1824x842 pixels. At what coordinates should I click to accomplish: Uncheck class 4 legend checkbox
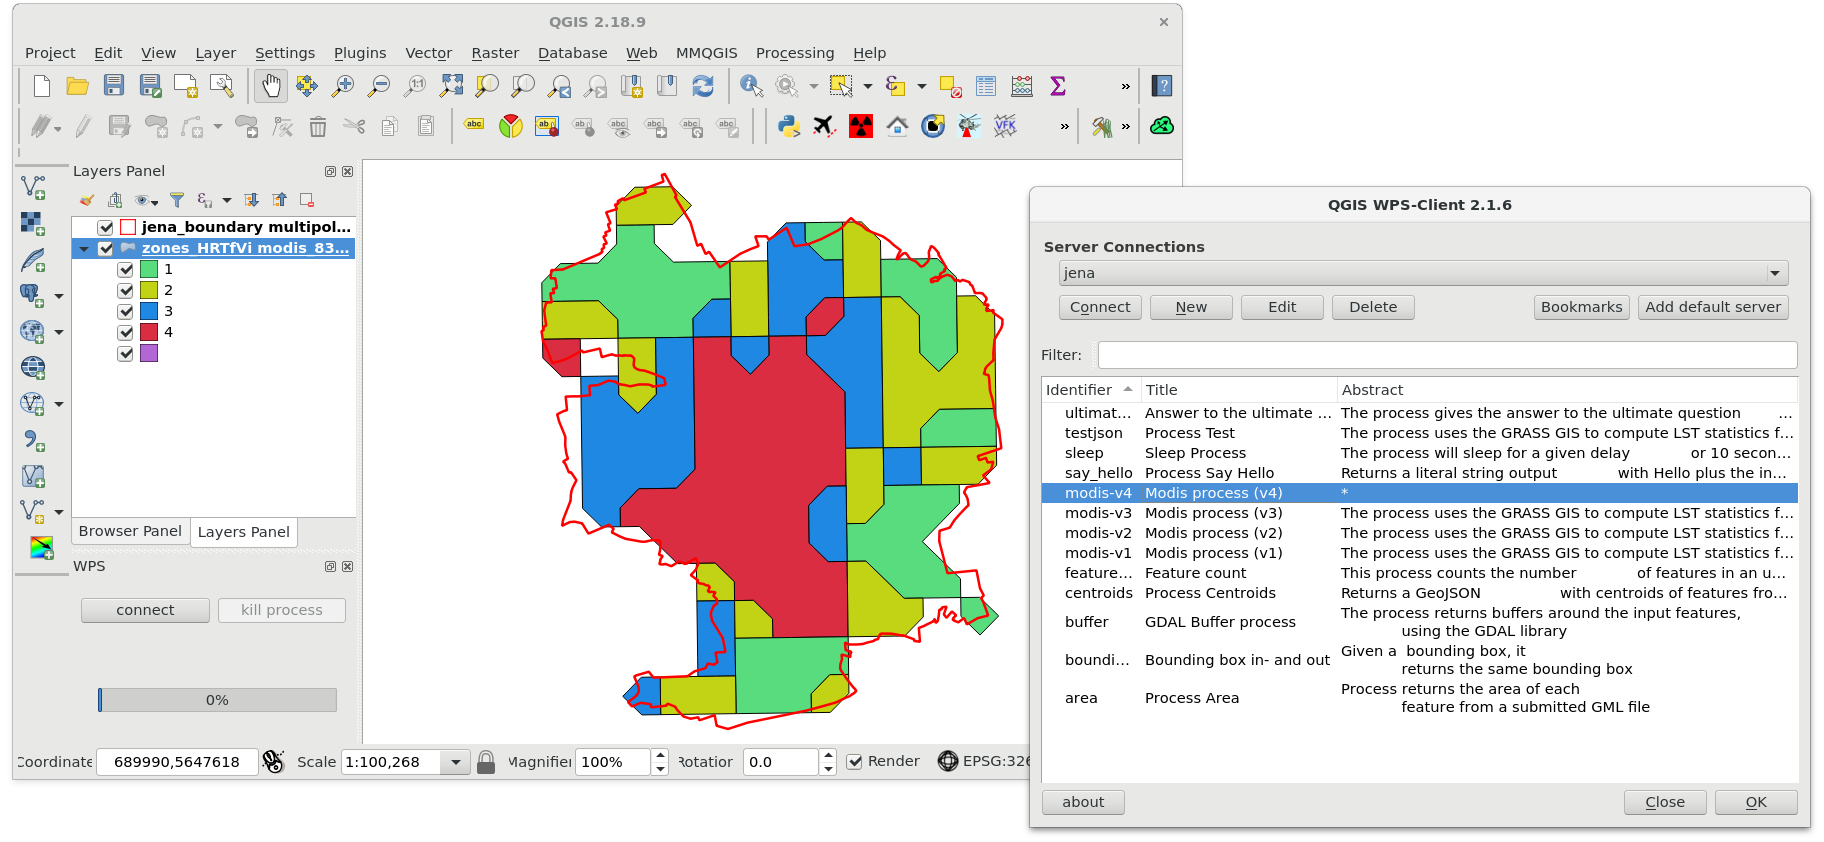[x=125, y=332]
